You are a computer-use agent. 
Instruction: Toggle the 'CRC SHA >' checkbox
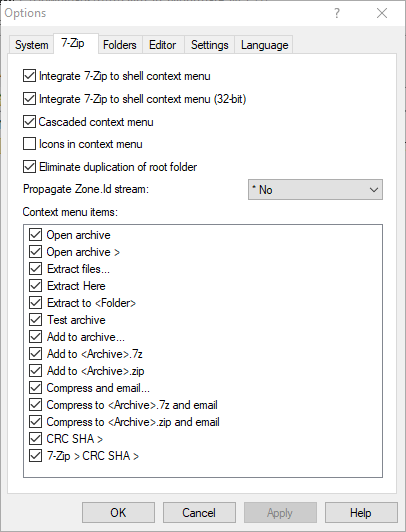(35, 439)
